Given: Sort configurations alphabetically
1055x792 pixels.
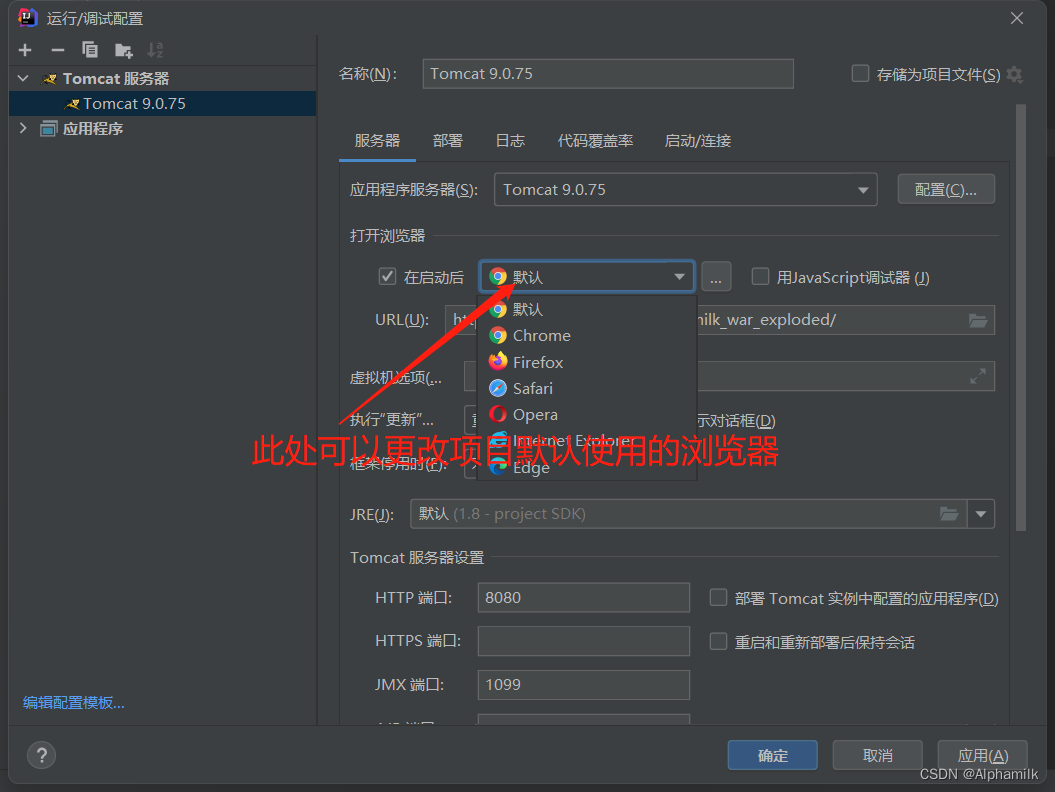Looking at the screenshot, I should pyautogui.click(x=155, y=50).
